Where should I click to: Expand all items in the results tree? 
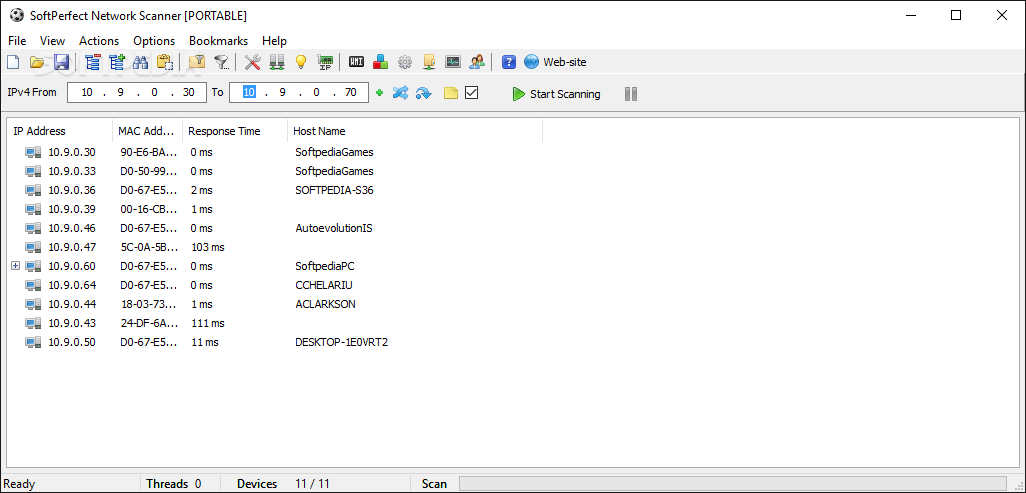tap(116, 62)
